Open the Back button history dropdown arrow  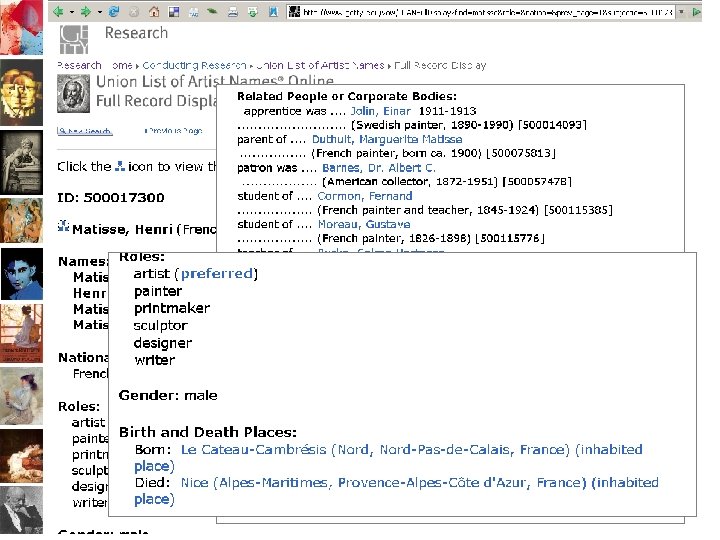click(x=72, y=12)
